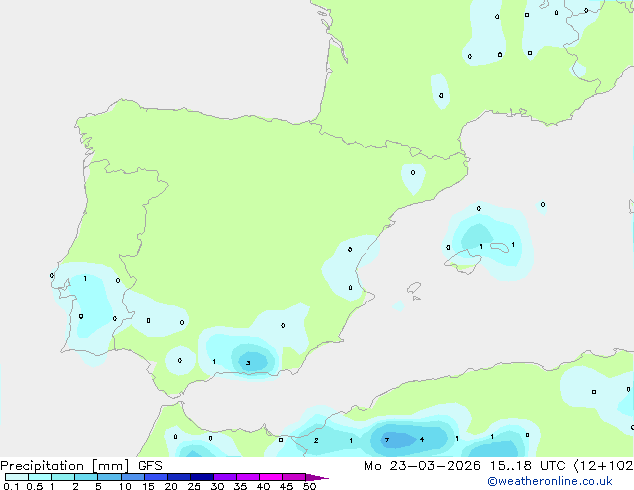Viewport: 634px width, 490px height.
Task: Open the weatheronline.co.uk copyright link
Action: click(549, 481)
